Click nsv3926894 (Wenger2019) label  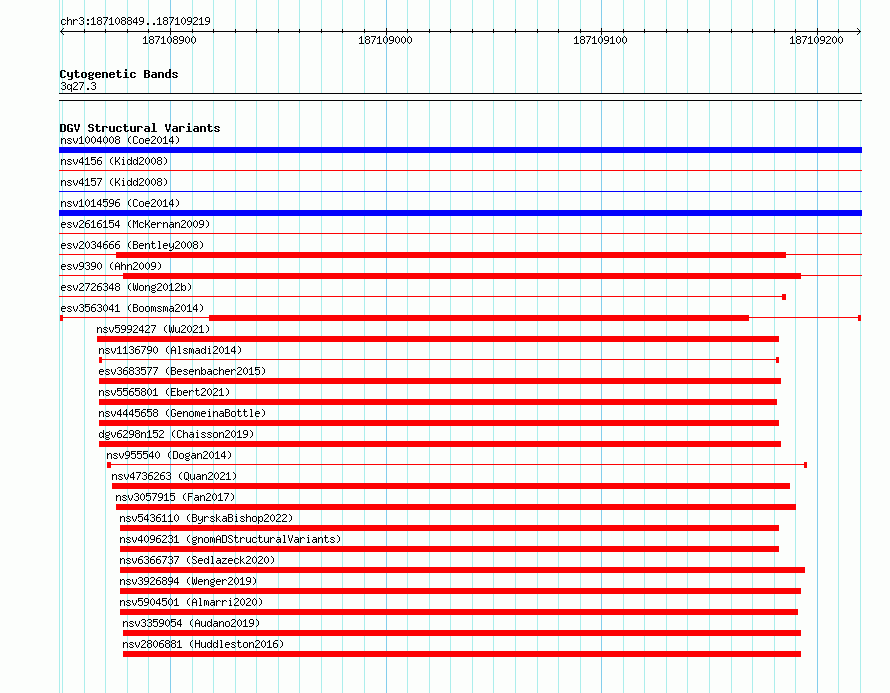(188, 581)
